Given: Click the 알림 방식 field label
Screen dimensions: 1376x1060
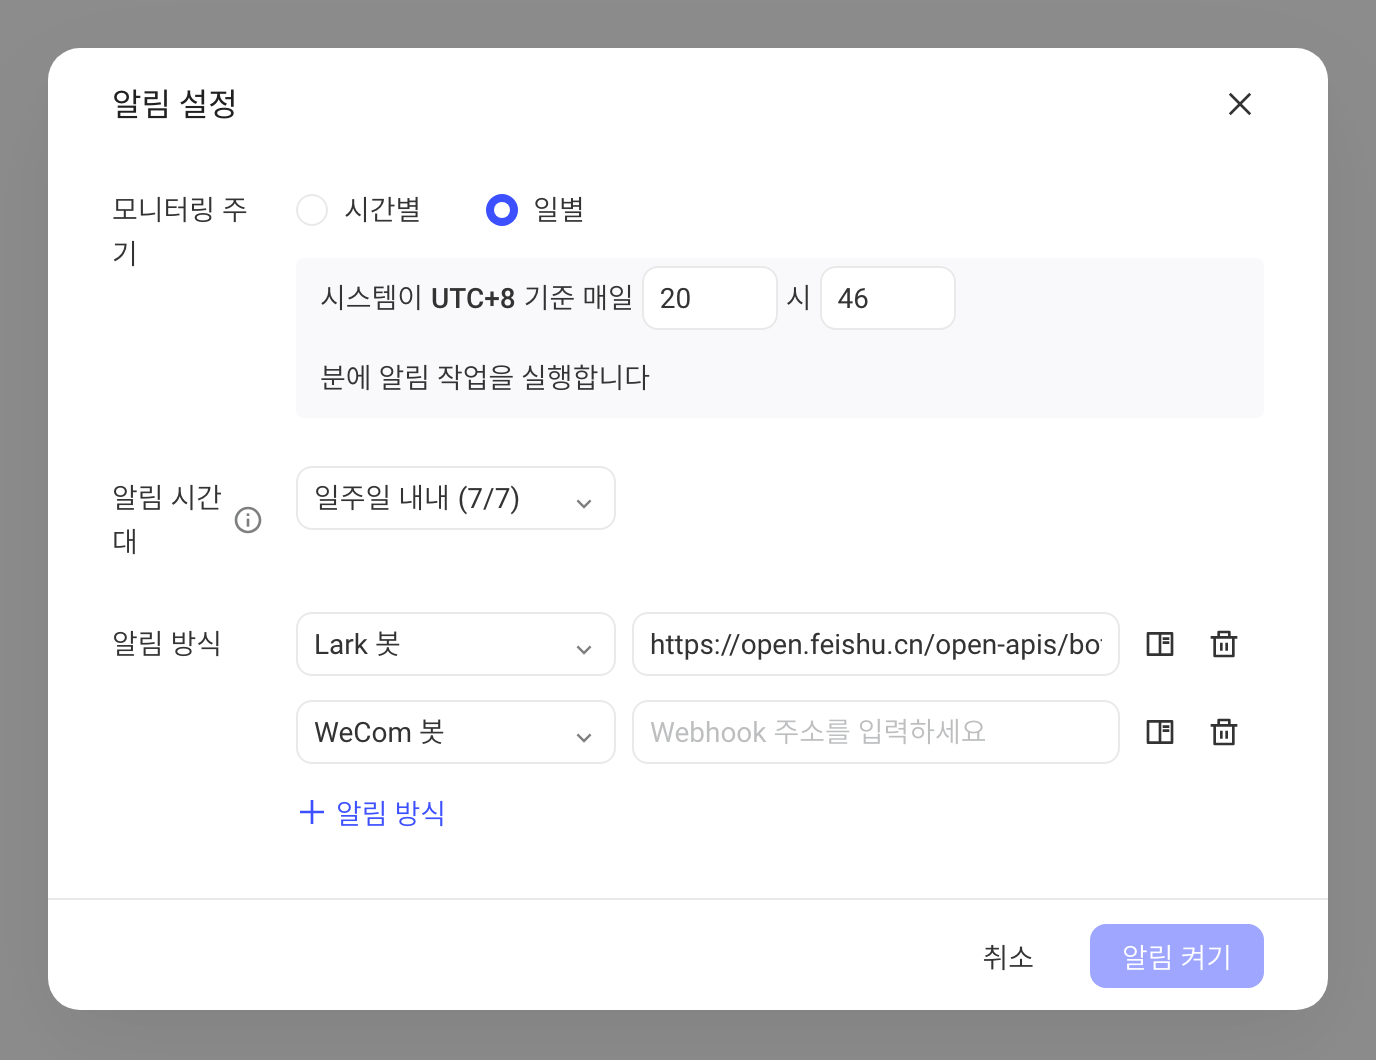Looking at the screenshot, I should pyautogui.click(x=167, y=643).
